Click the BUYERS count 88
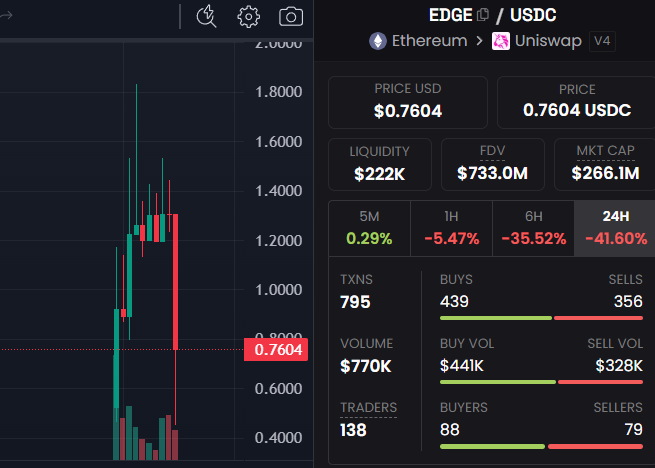The height and width of the screenshot is (468, 655). [449, 430]
